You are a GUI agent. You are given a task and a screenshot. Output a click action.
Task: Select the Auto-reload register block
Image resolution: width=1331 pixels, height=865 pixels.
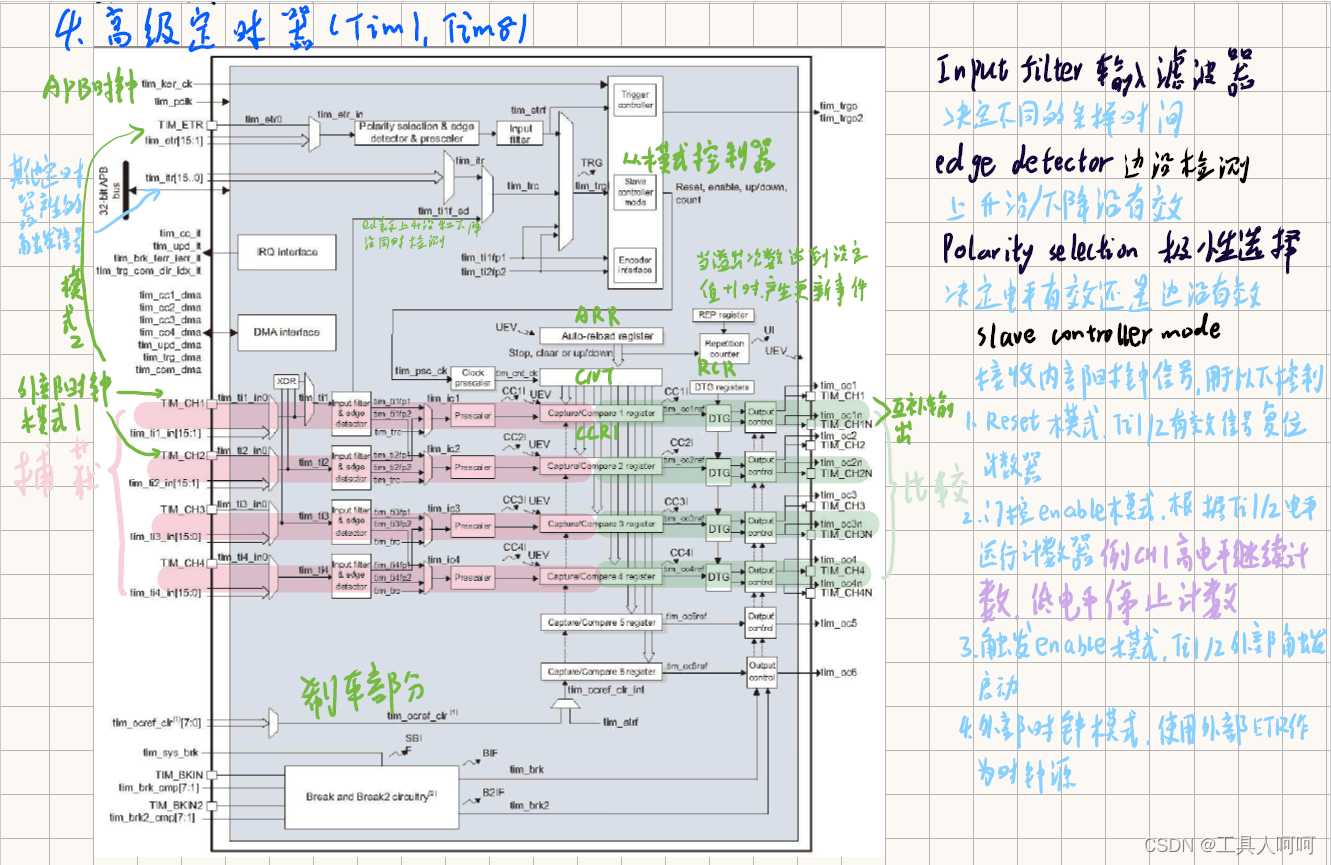(x=601, y=336)
